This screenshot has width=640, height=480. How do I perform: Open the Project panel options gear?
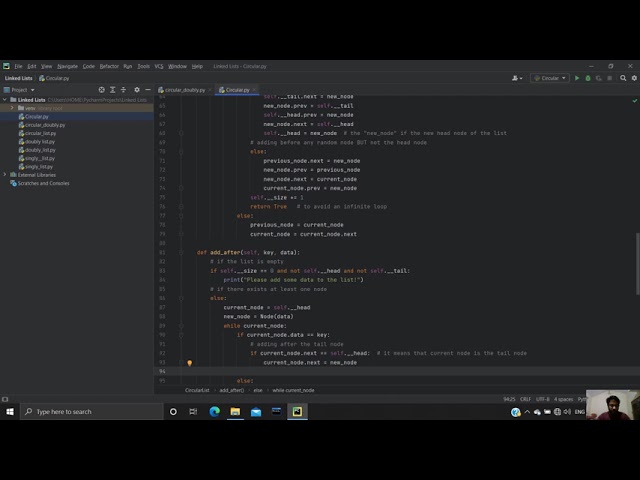[x=137, y=90]
